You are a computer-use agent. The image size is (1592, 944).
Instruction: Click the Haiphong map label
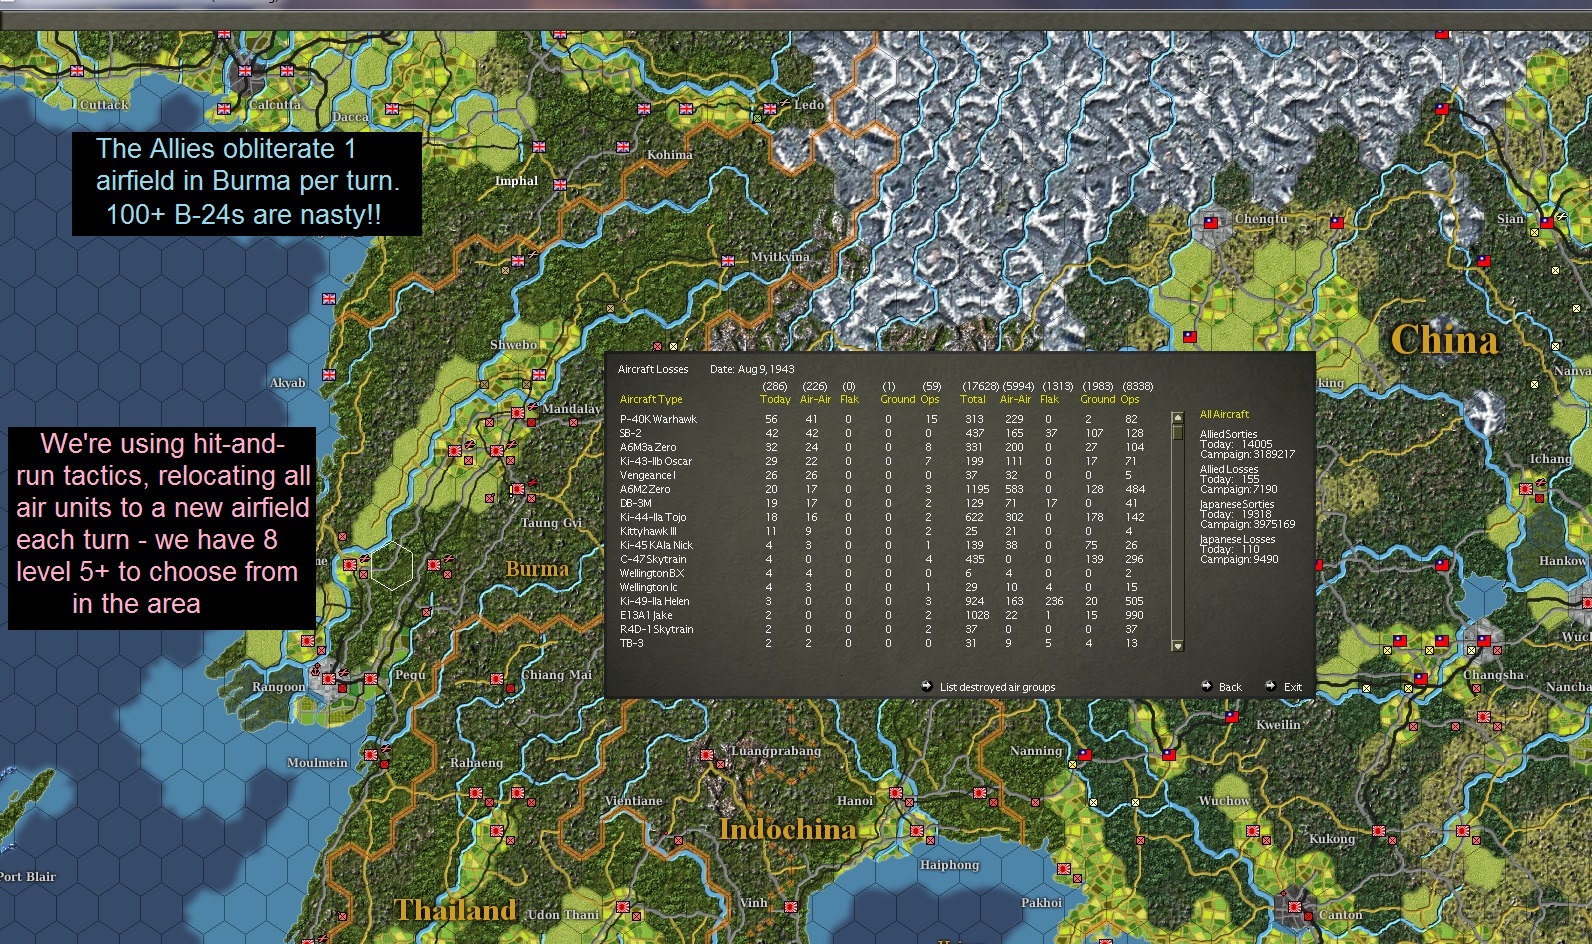pos(950,865)
